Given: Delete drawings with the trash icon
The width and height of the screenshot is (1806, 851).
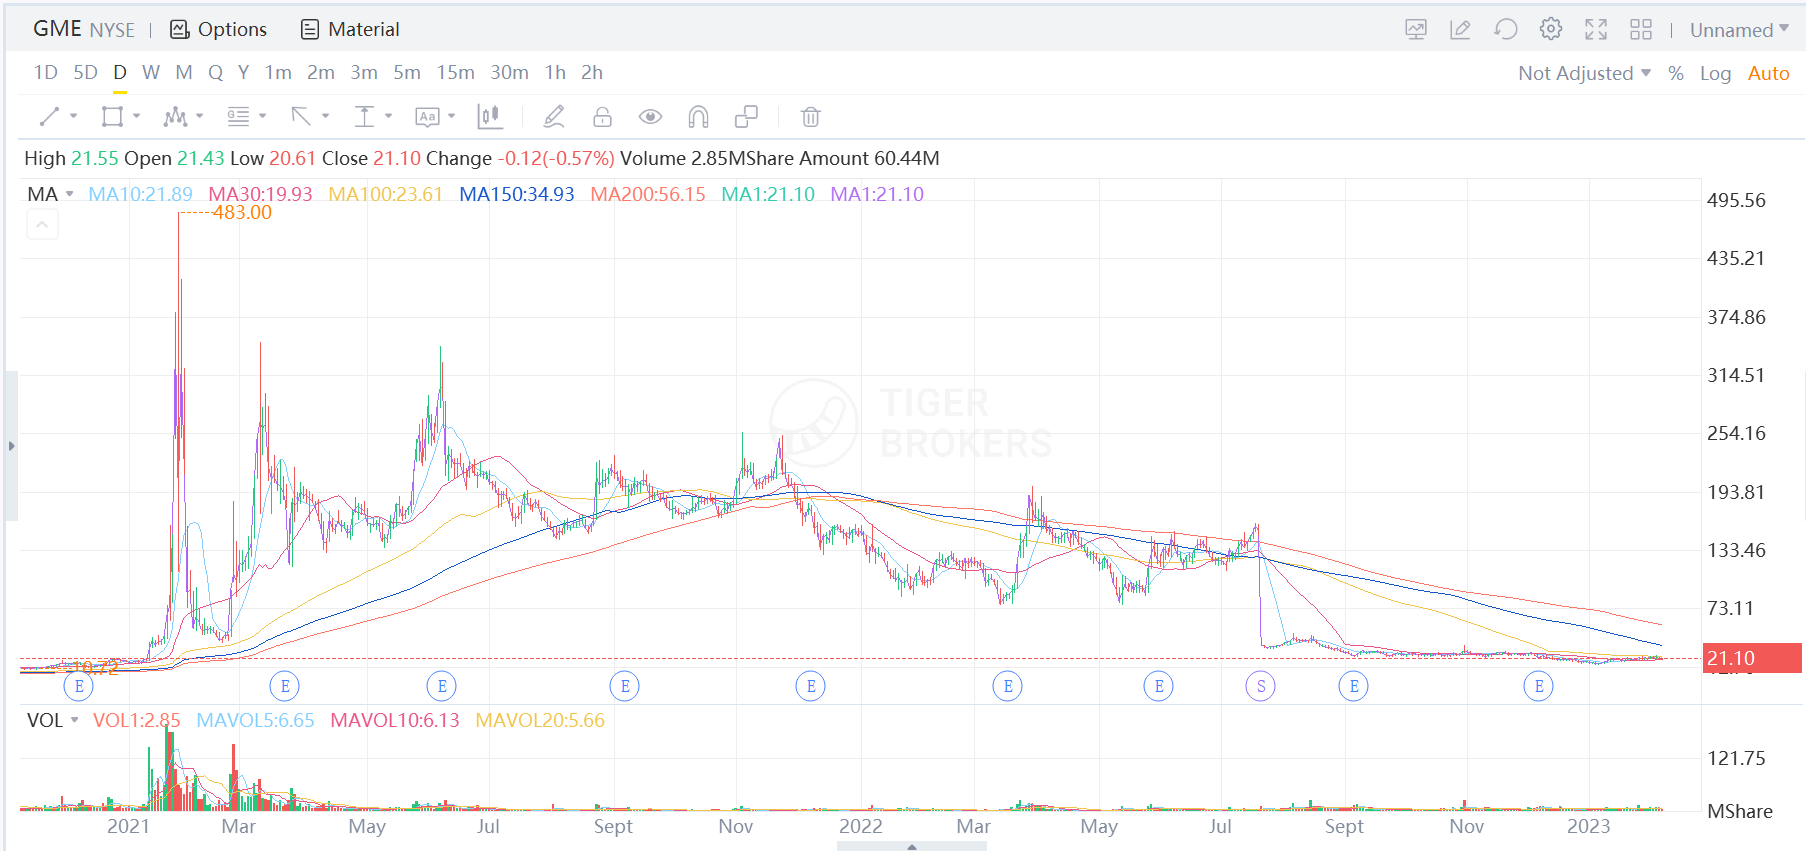Looking at the screenshot, I should coord(811,117).
